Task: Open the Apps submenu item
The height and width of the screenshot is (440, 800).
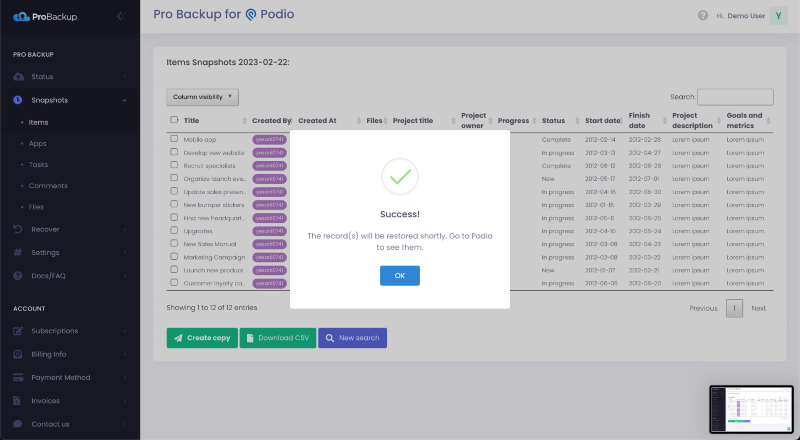Action: [38, 144]
